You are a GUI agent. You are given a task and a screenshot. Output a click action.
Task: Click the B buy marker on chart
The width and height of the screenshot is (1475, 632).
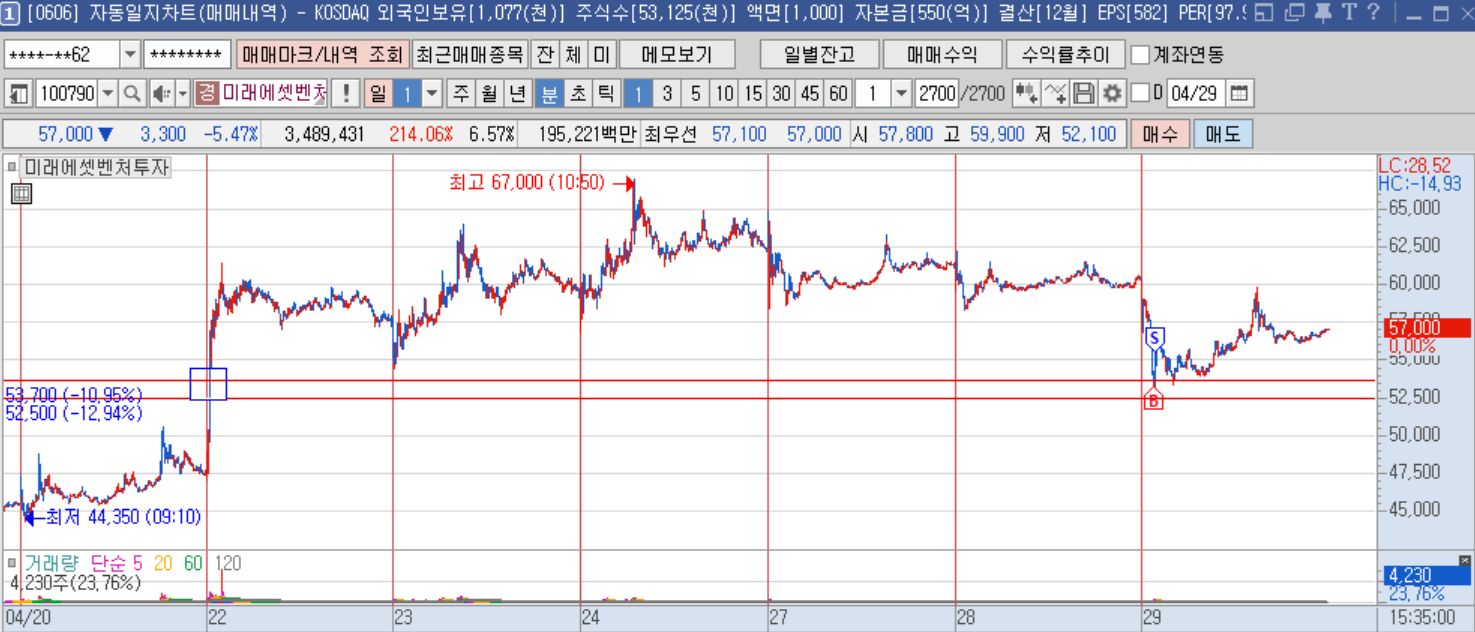pos(1153,400)
